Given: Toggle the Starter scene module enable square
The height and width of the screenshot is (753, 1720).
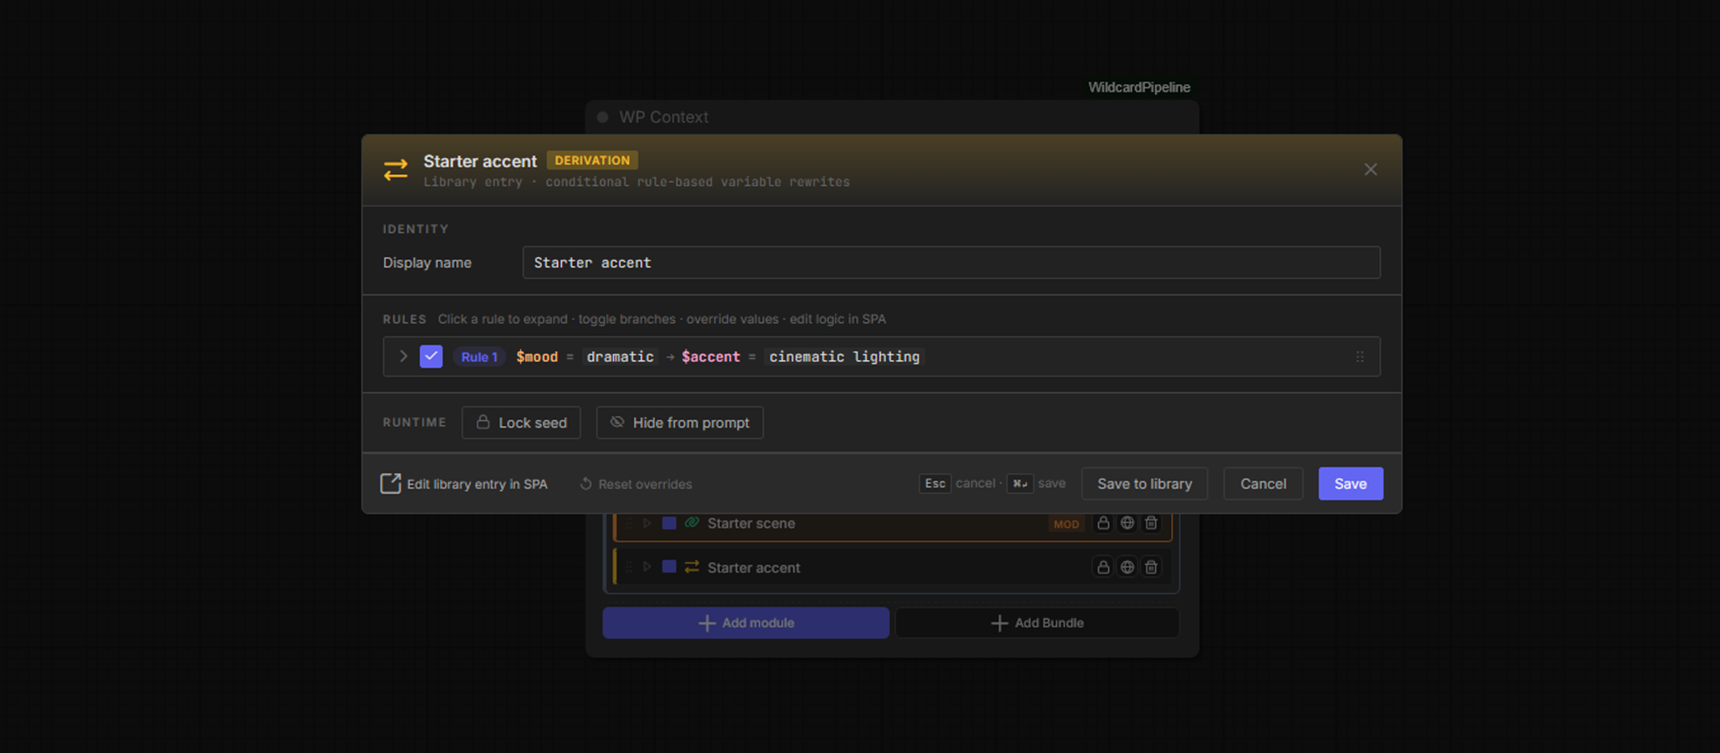Looking at the screenshot, I should pyautogui.click(x=669, y=523).
